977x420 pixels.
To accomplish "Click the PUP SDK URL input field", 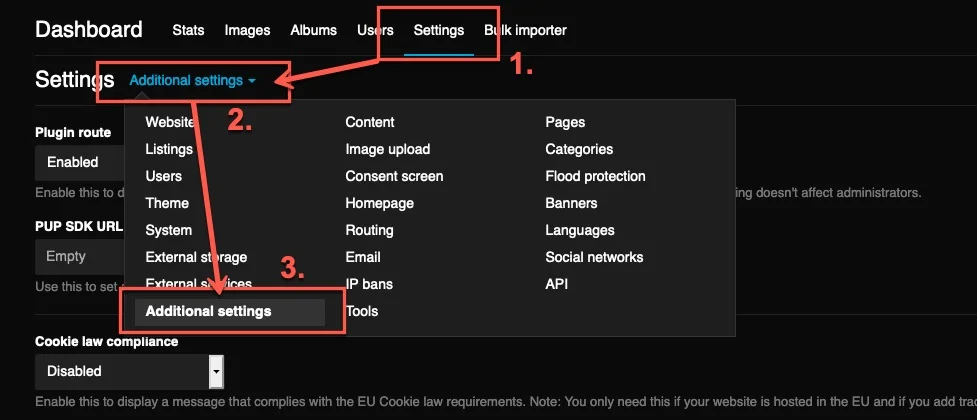I will point(80,256).
